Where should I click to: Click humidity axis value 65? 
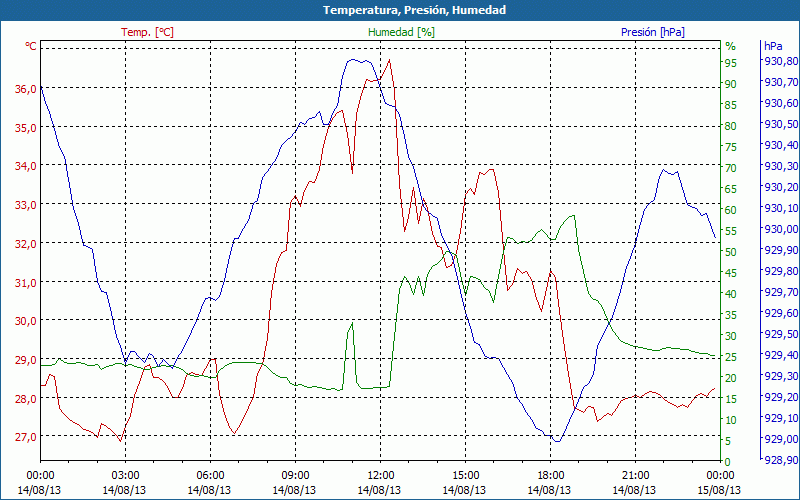click(x=731, y=189)
